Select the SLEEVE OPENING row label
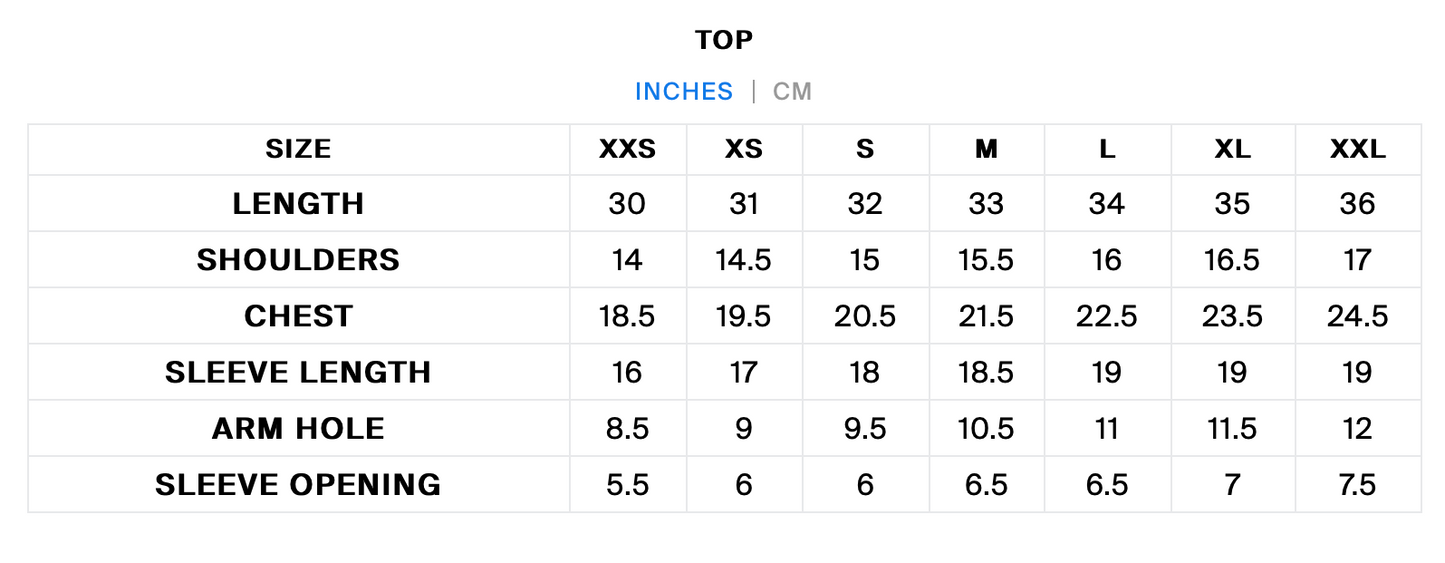 (x=298, y=485)
